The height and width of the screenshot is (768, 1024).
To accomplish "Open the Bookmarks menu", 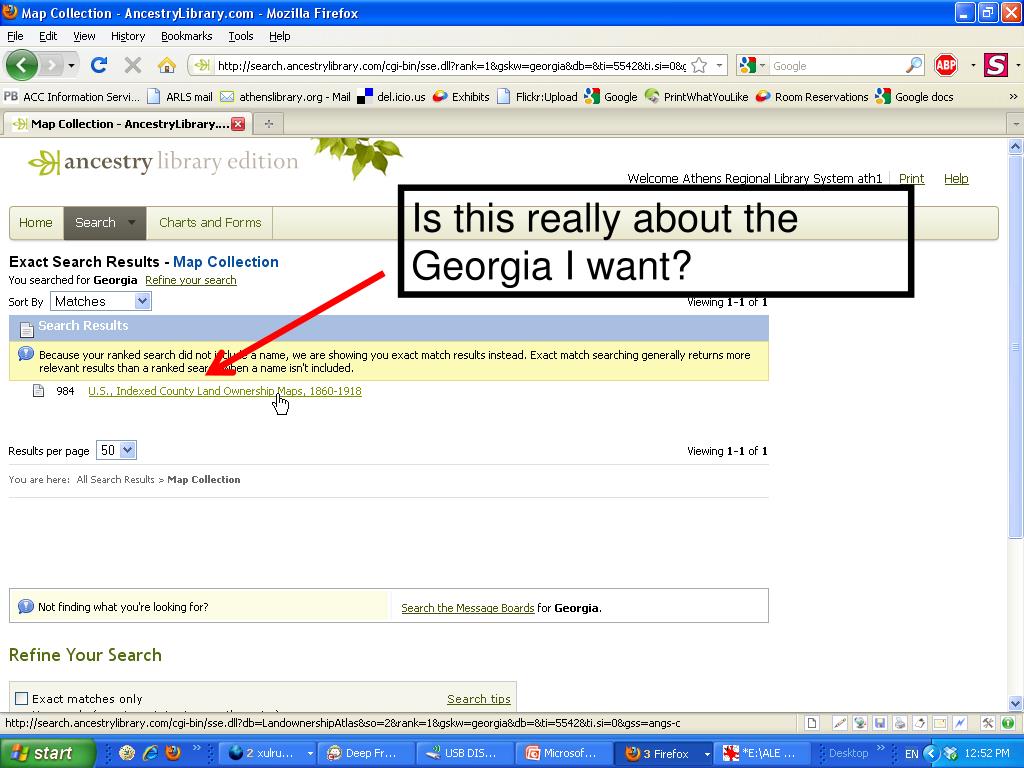I will 187,36.
